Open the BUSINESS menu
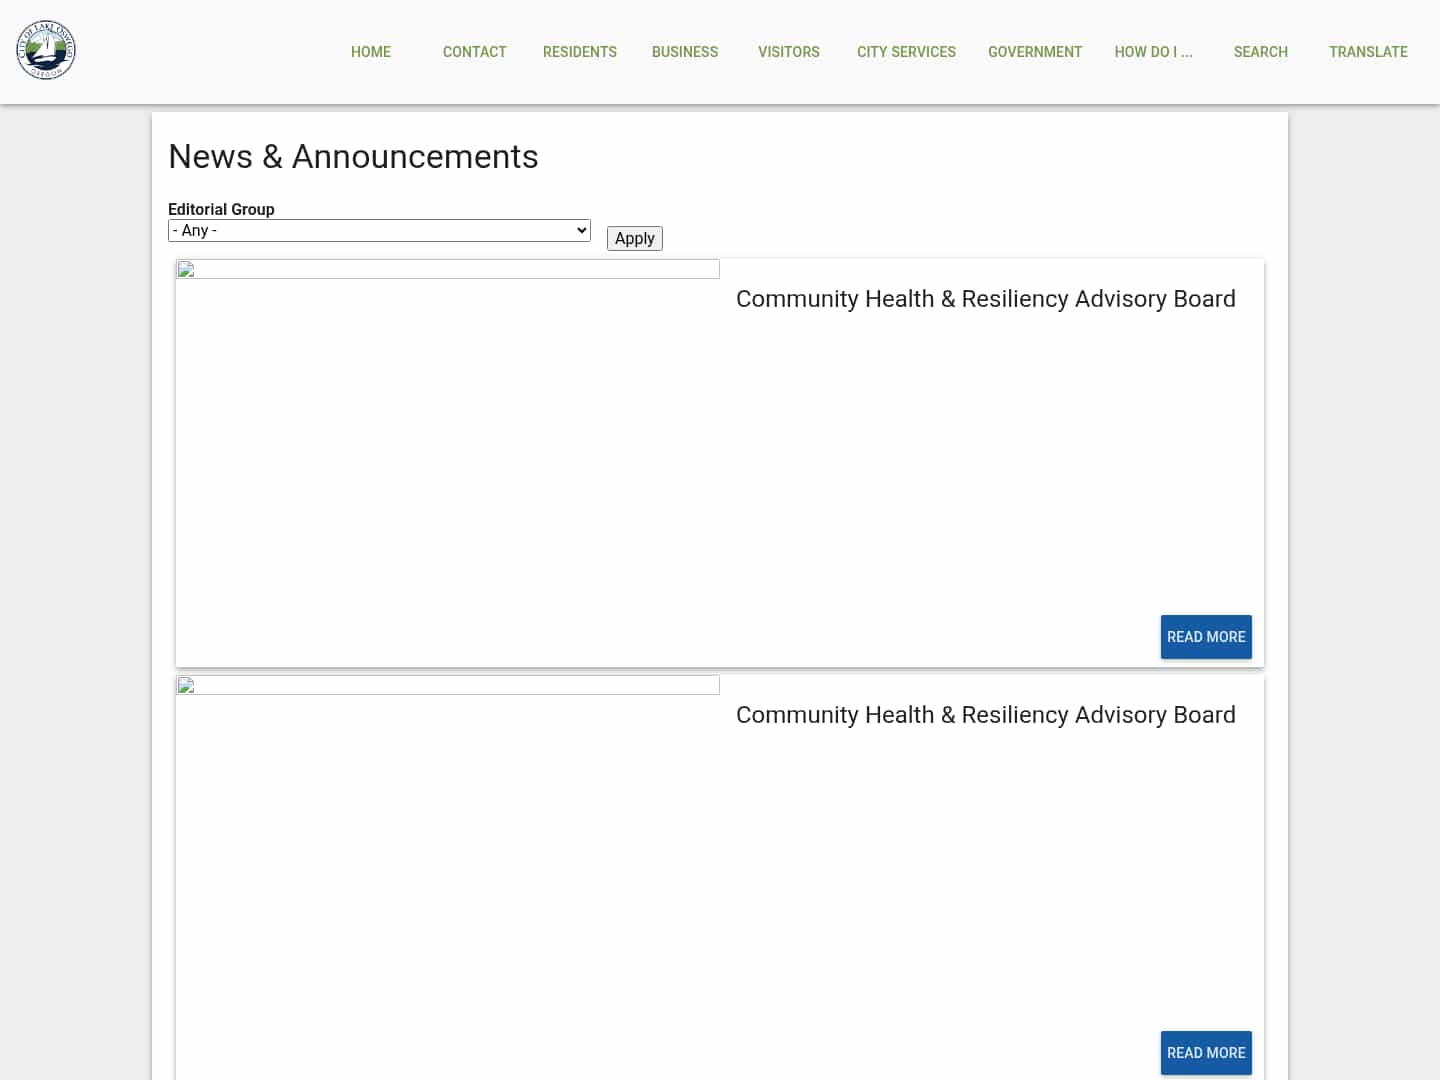 (x=684, y=51)
